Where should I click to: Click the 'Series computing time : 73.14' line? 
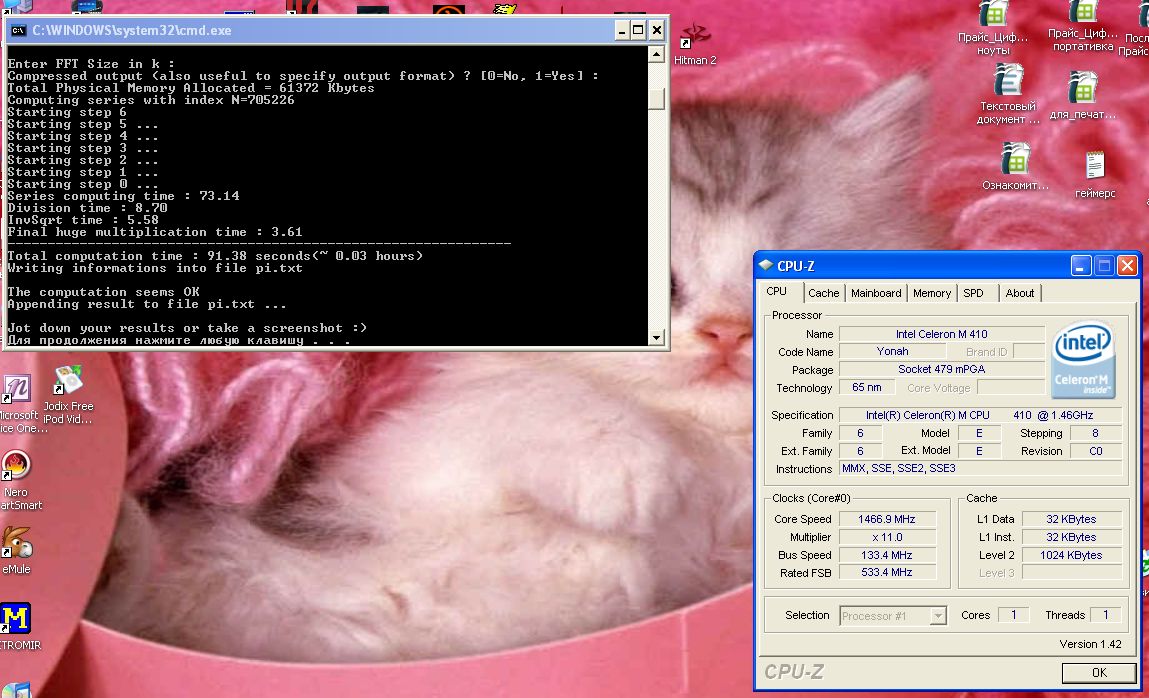(123, 196)
